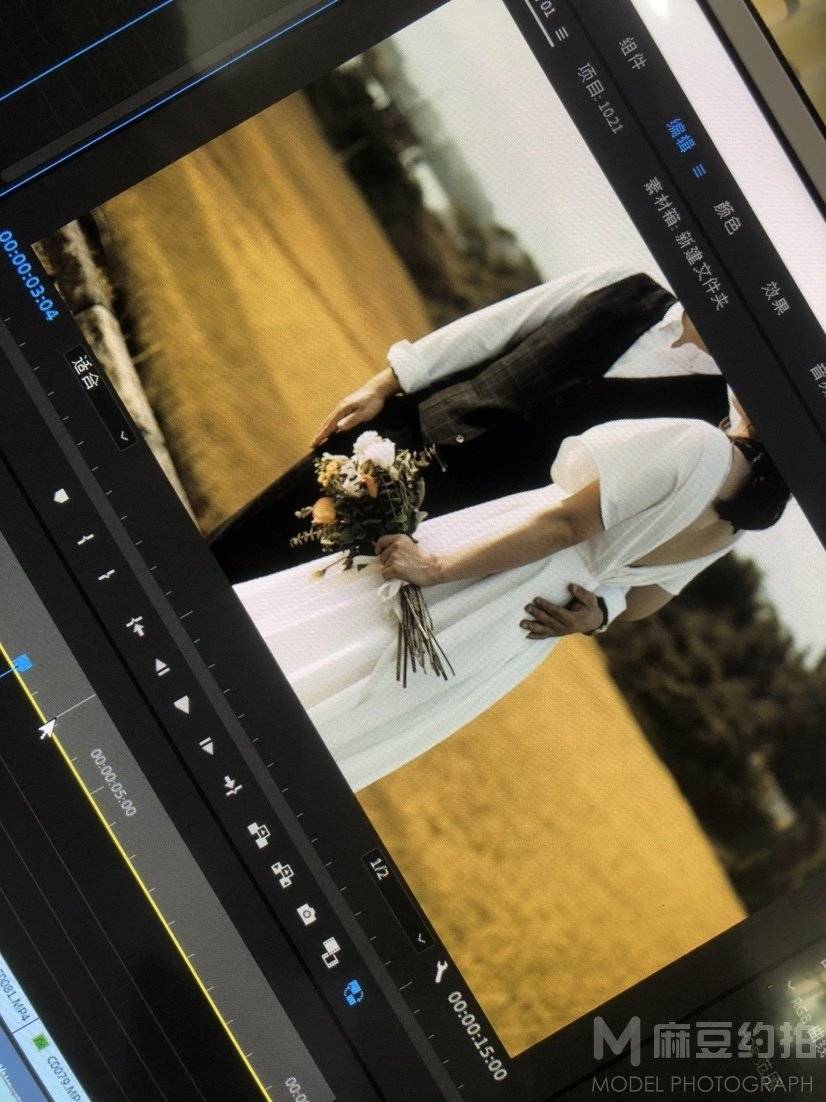Viewport: 826px width, 1102px height.
Task: Click the green badge on C0079.MP4 clip
Action: pos(41,1041)
